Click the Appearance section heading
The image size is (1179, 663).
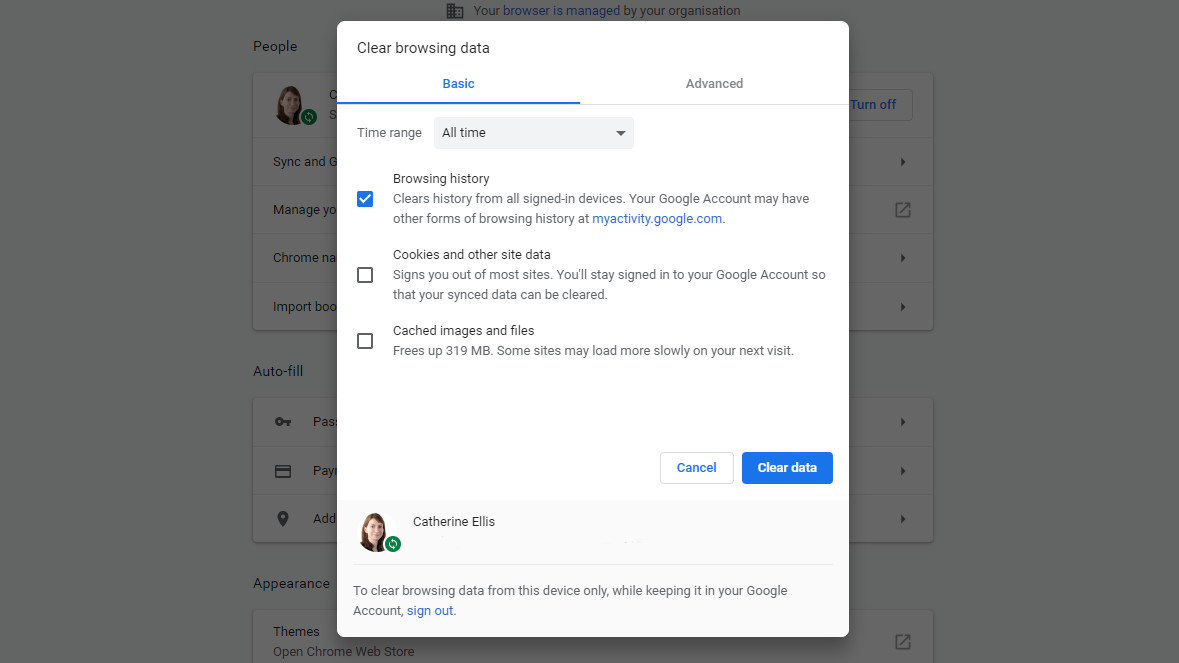tap(291, 584)
